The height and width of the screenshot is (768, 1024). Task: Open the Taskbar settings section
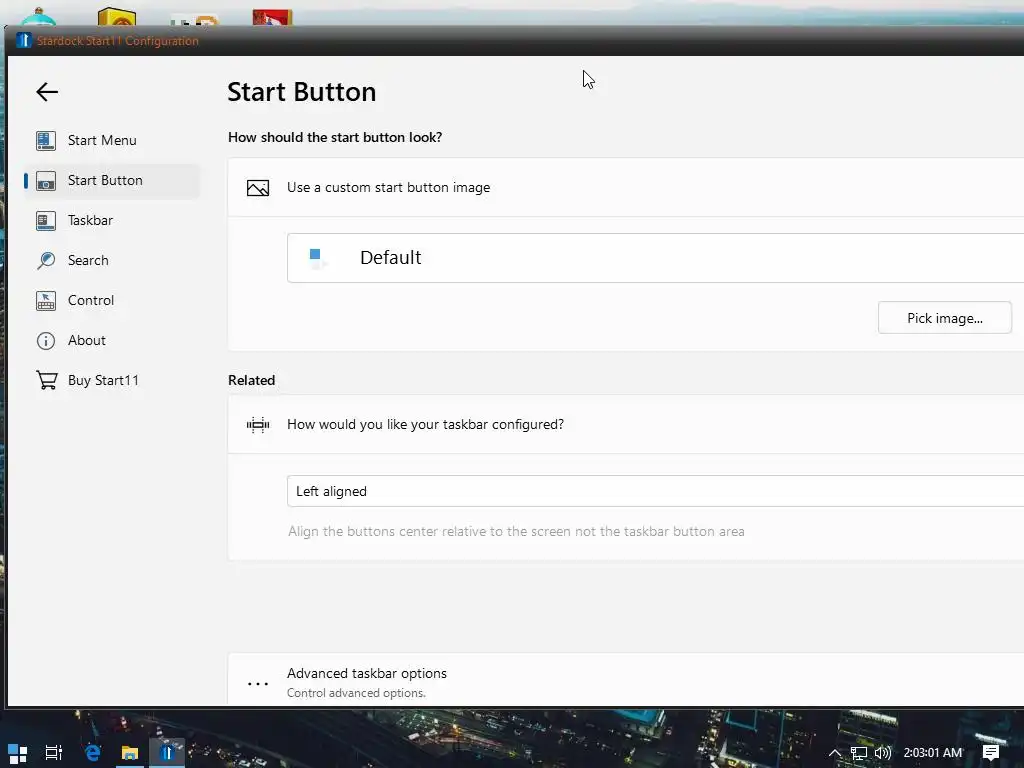(111, 220)
